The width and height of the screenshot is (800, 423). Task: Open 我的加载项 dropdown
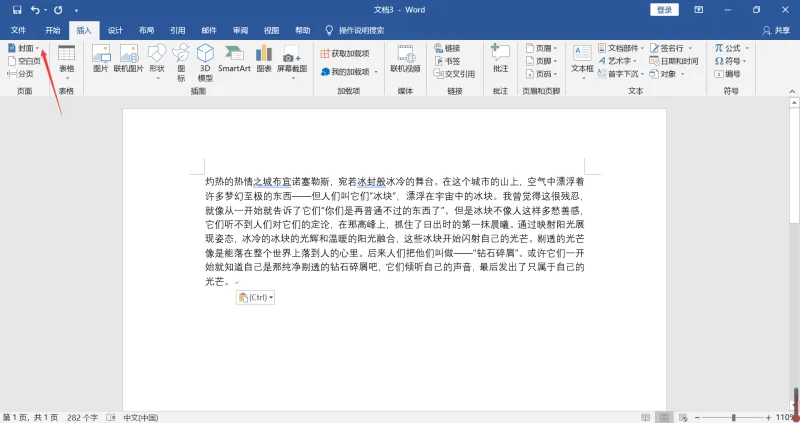tap(349, 72)
